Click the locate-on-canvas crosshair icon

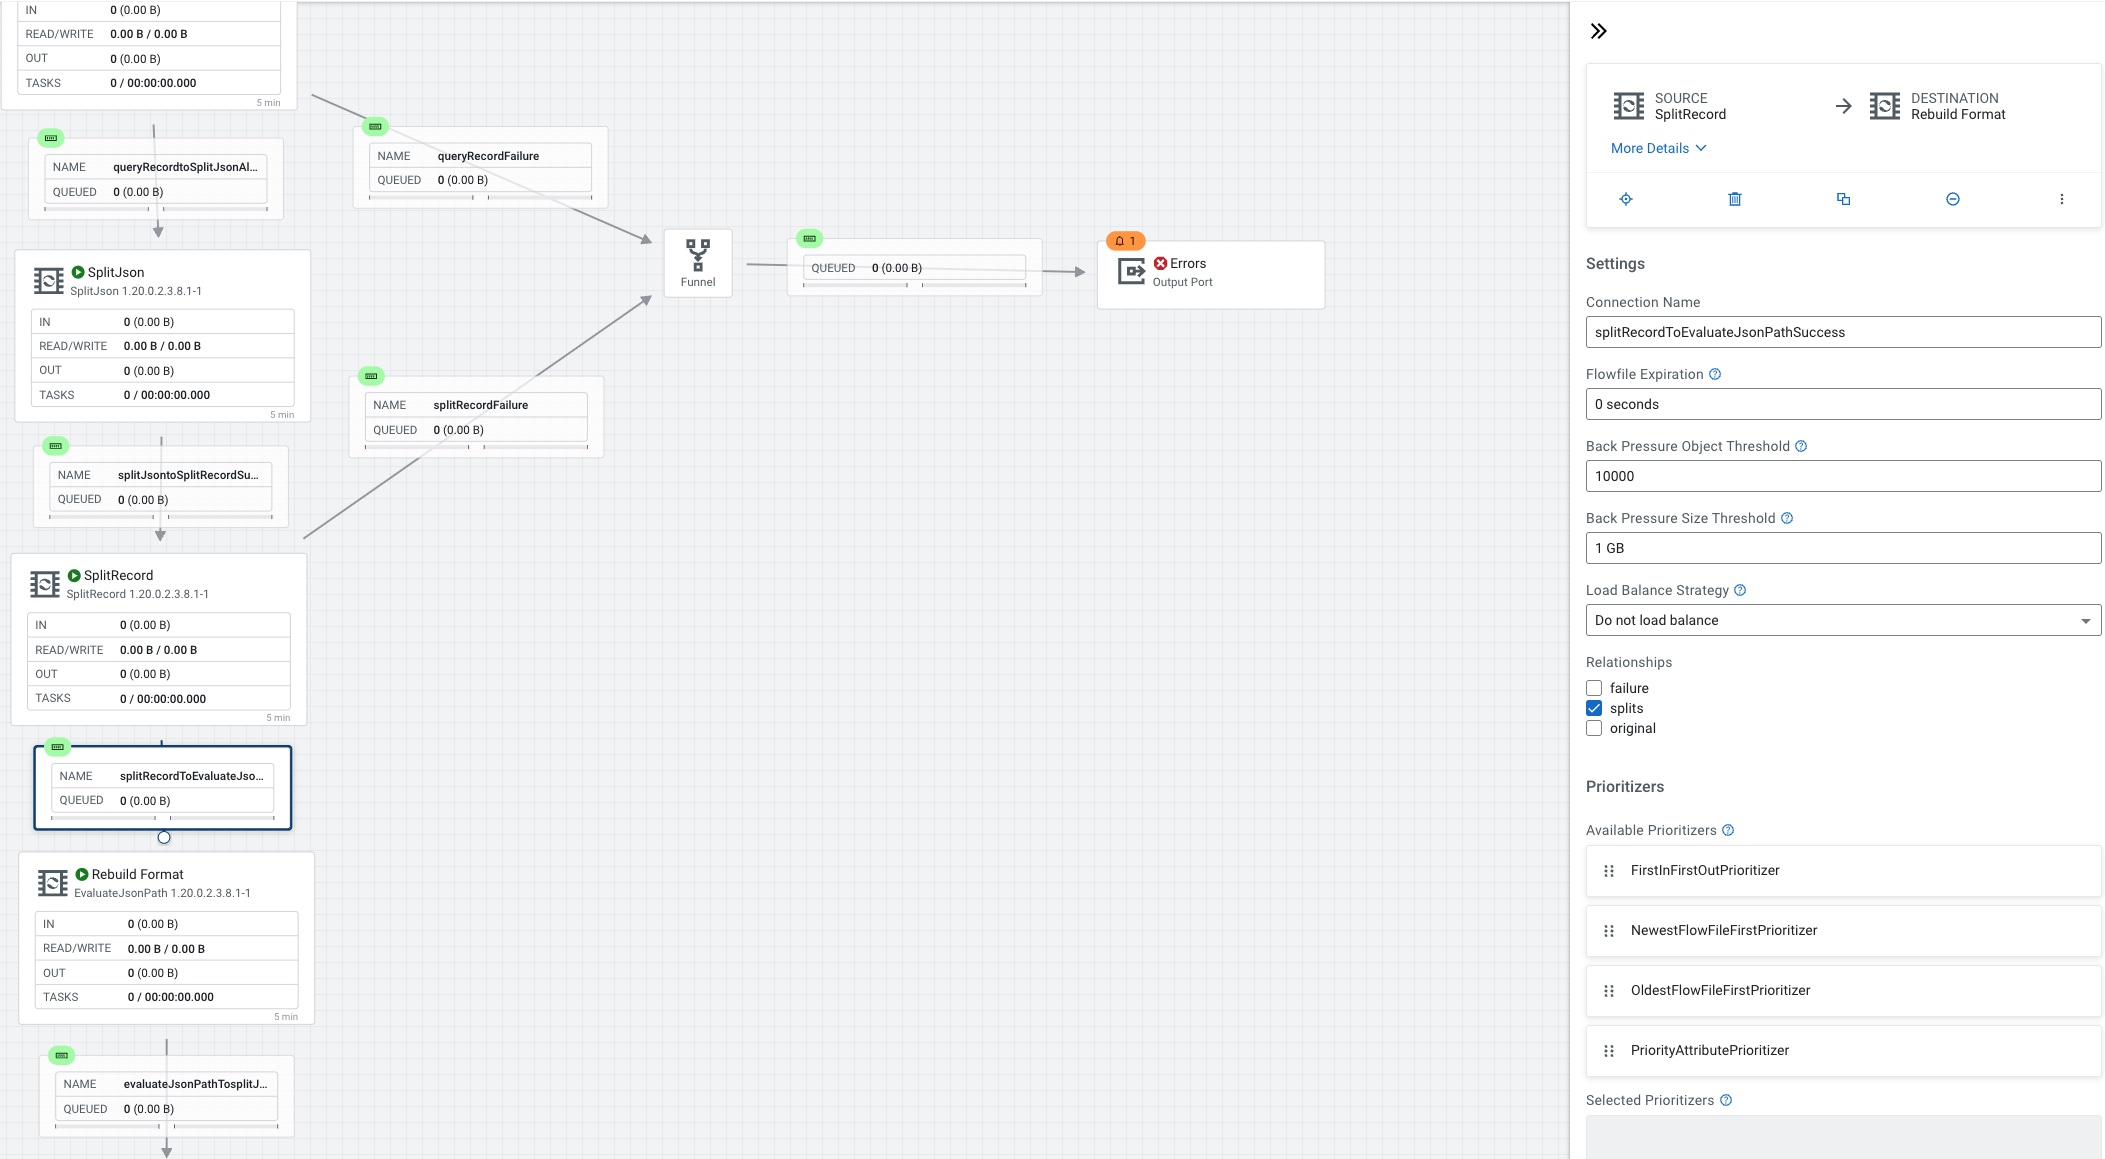pos(1626,199)
